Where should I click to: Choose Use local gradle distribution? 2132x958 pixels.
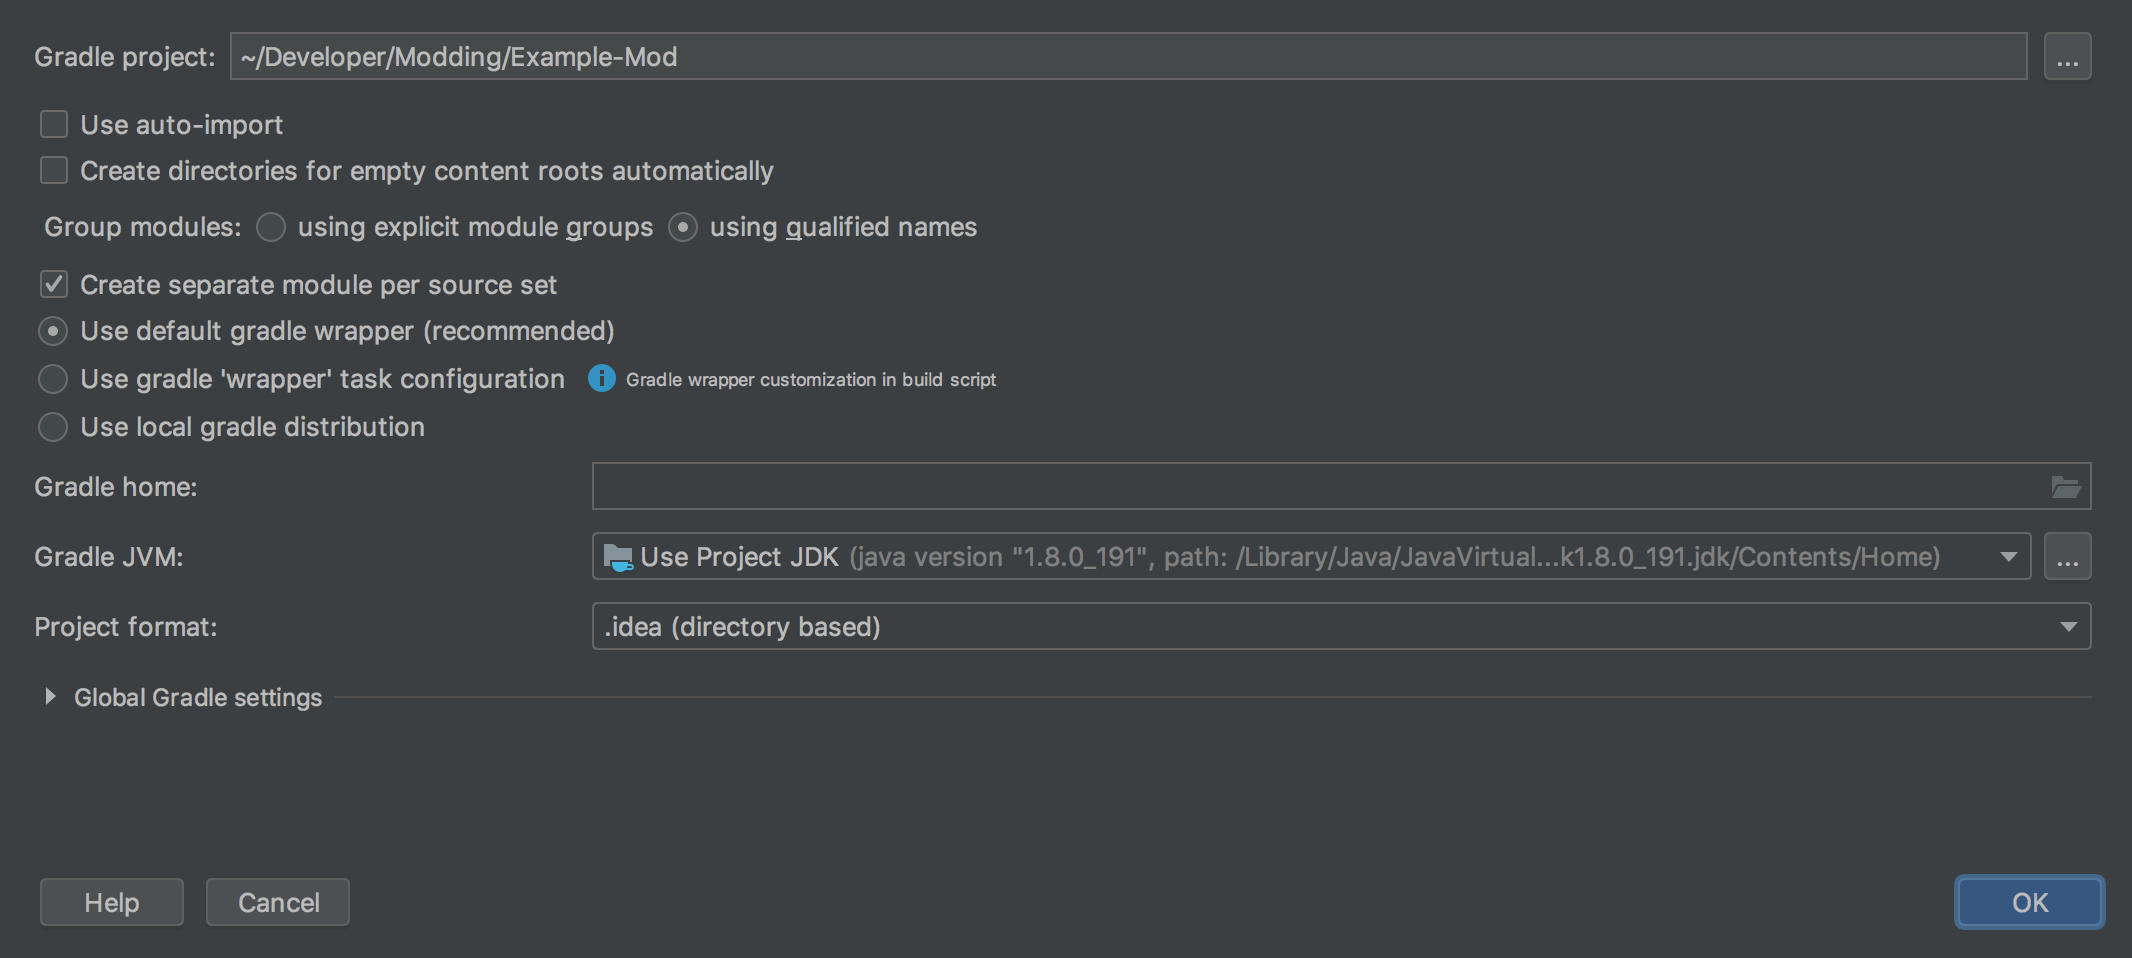53,427
